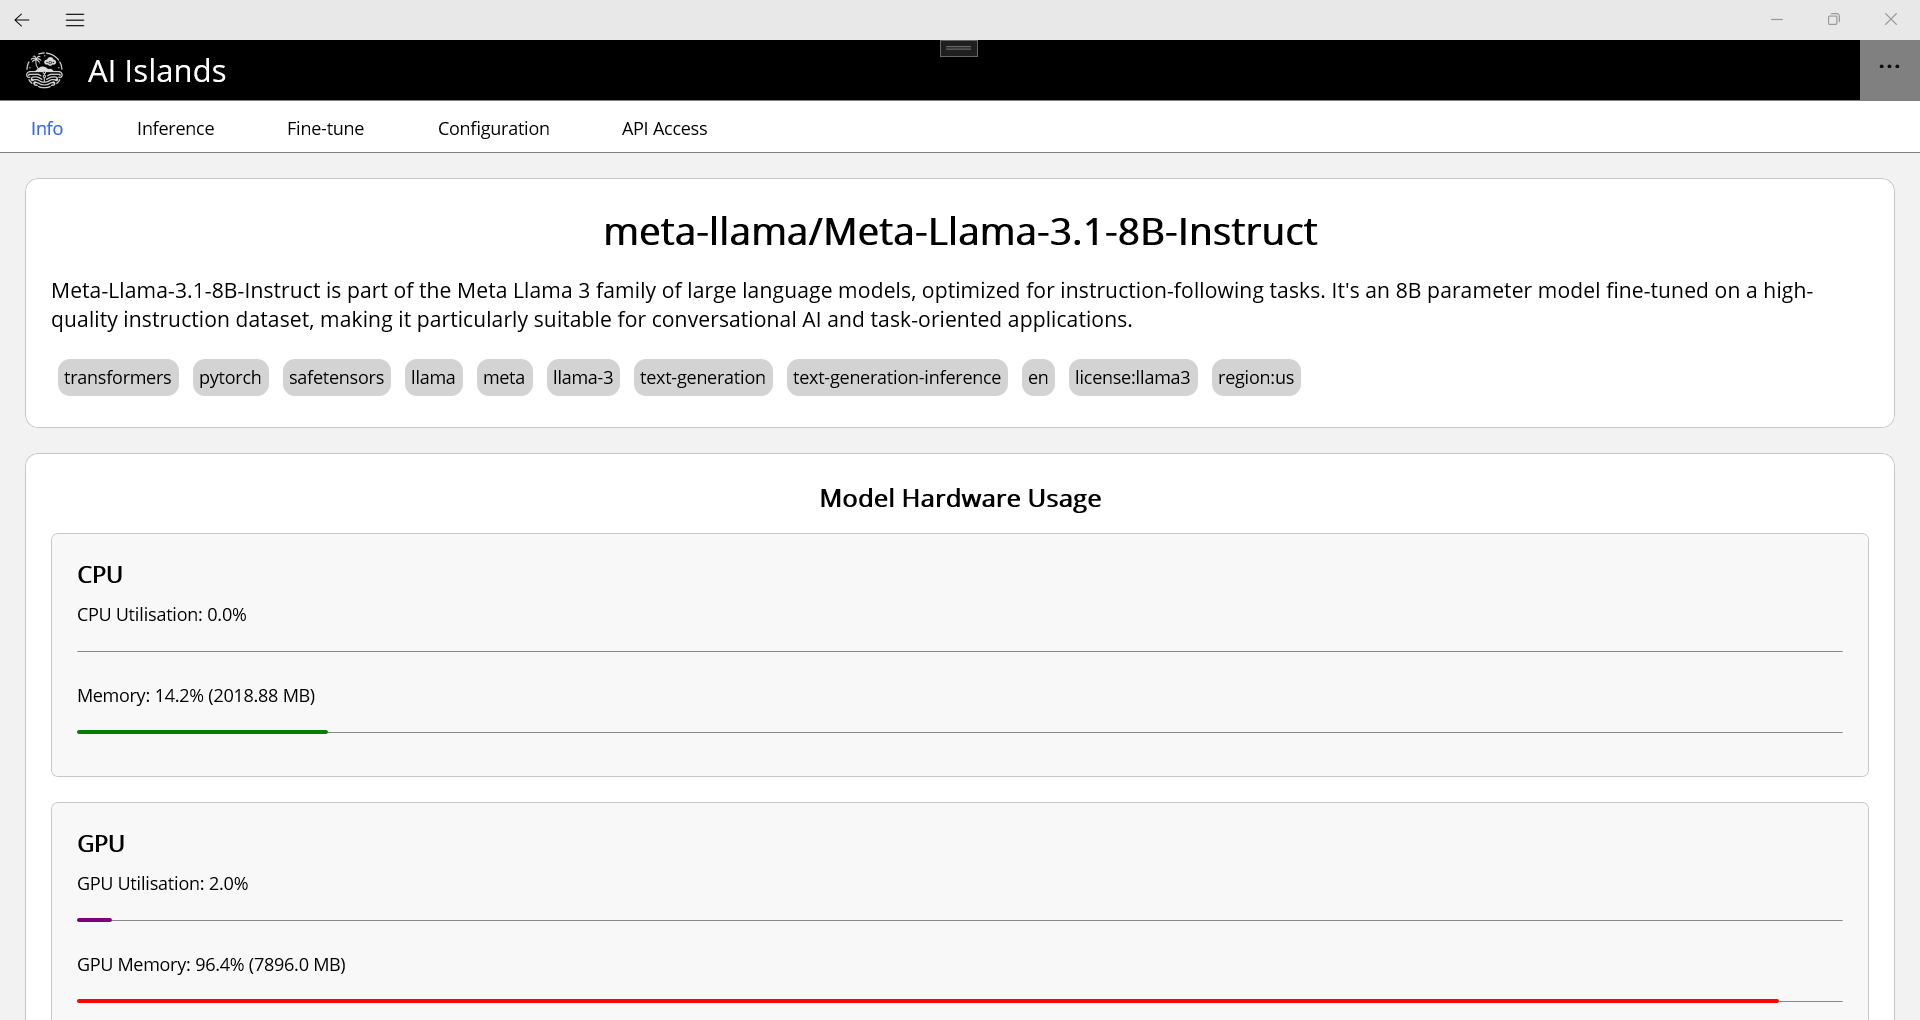Click the Model Hardware Usage heading

pos(960,498)
